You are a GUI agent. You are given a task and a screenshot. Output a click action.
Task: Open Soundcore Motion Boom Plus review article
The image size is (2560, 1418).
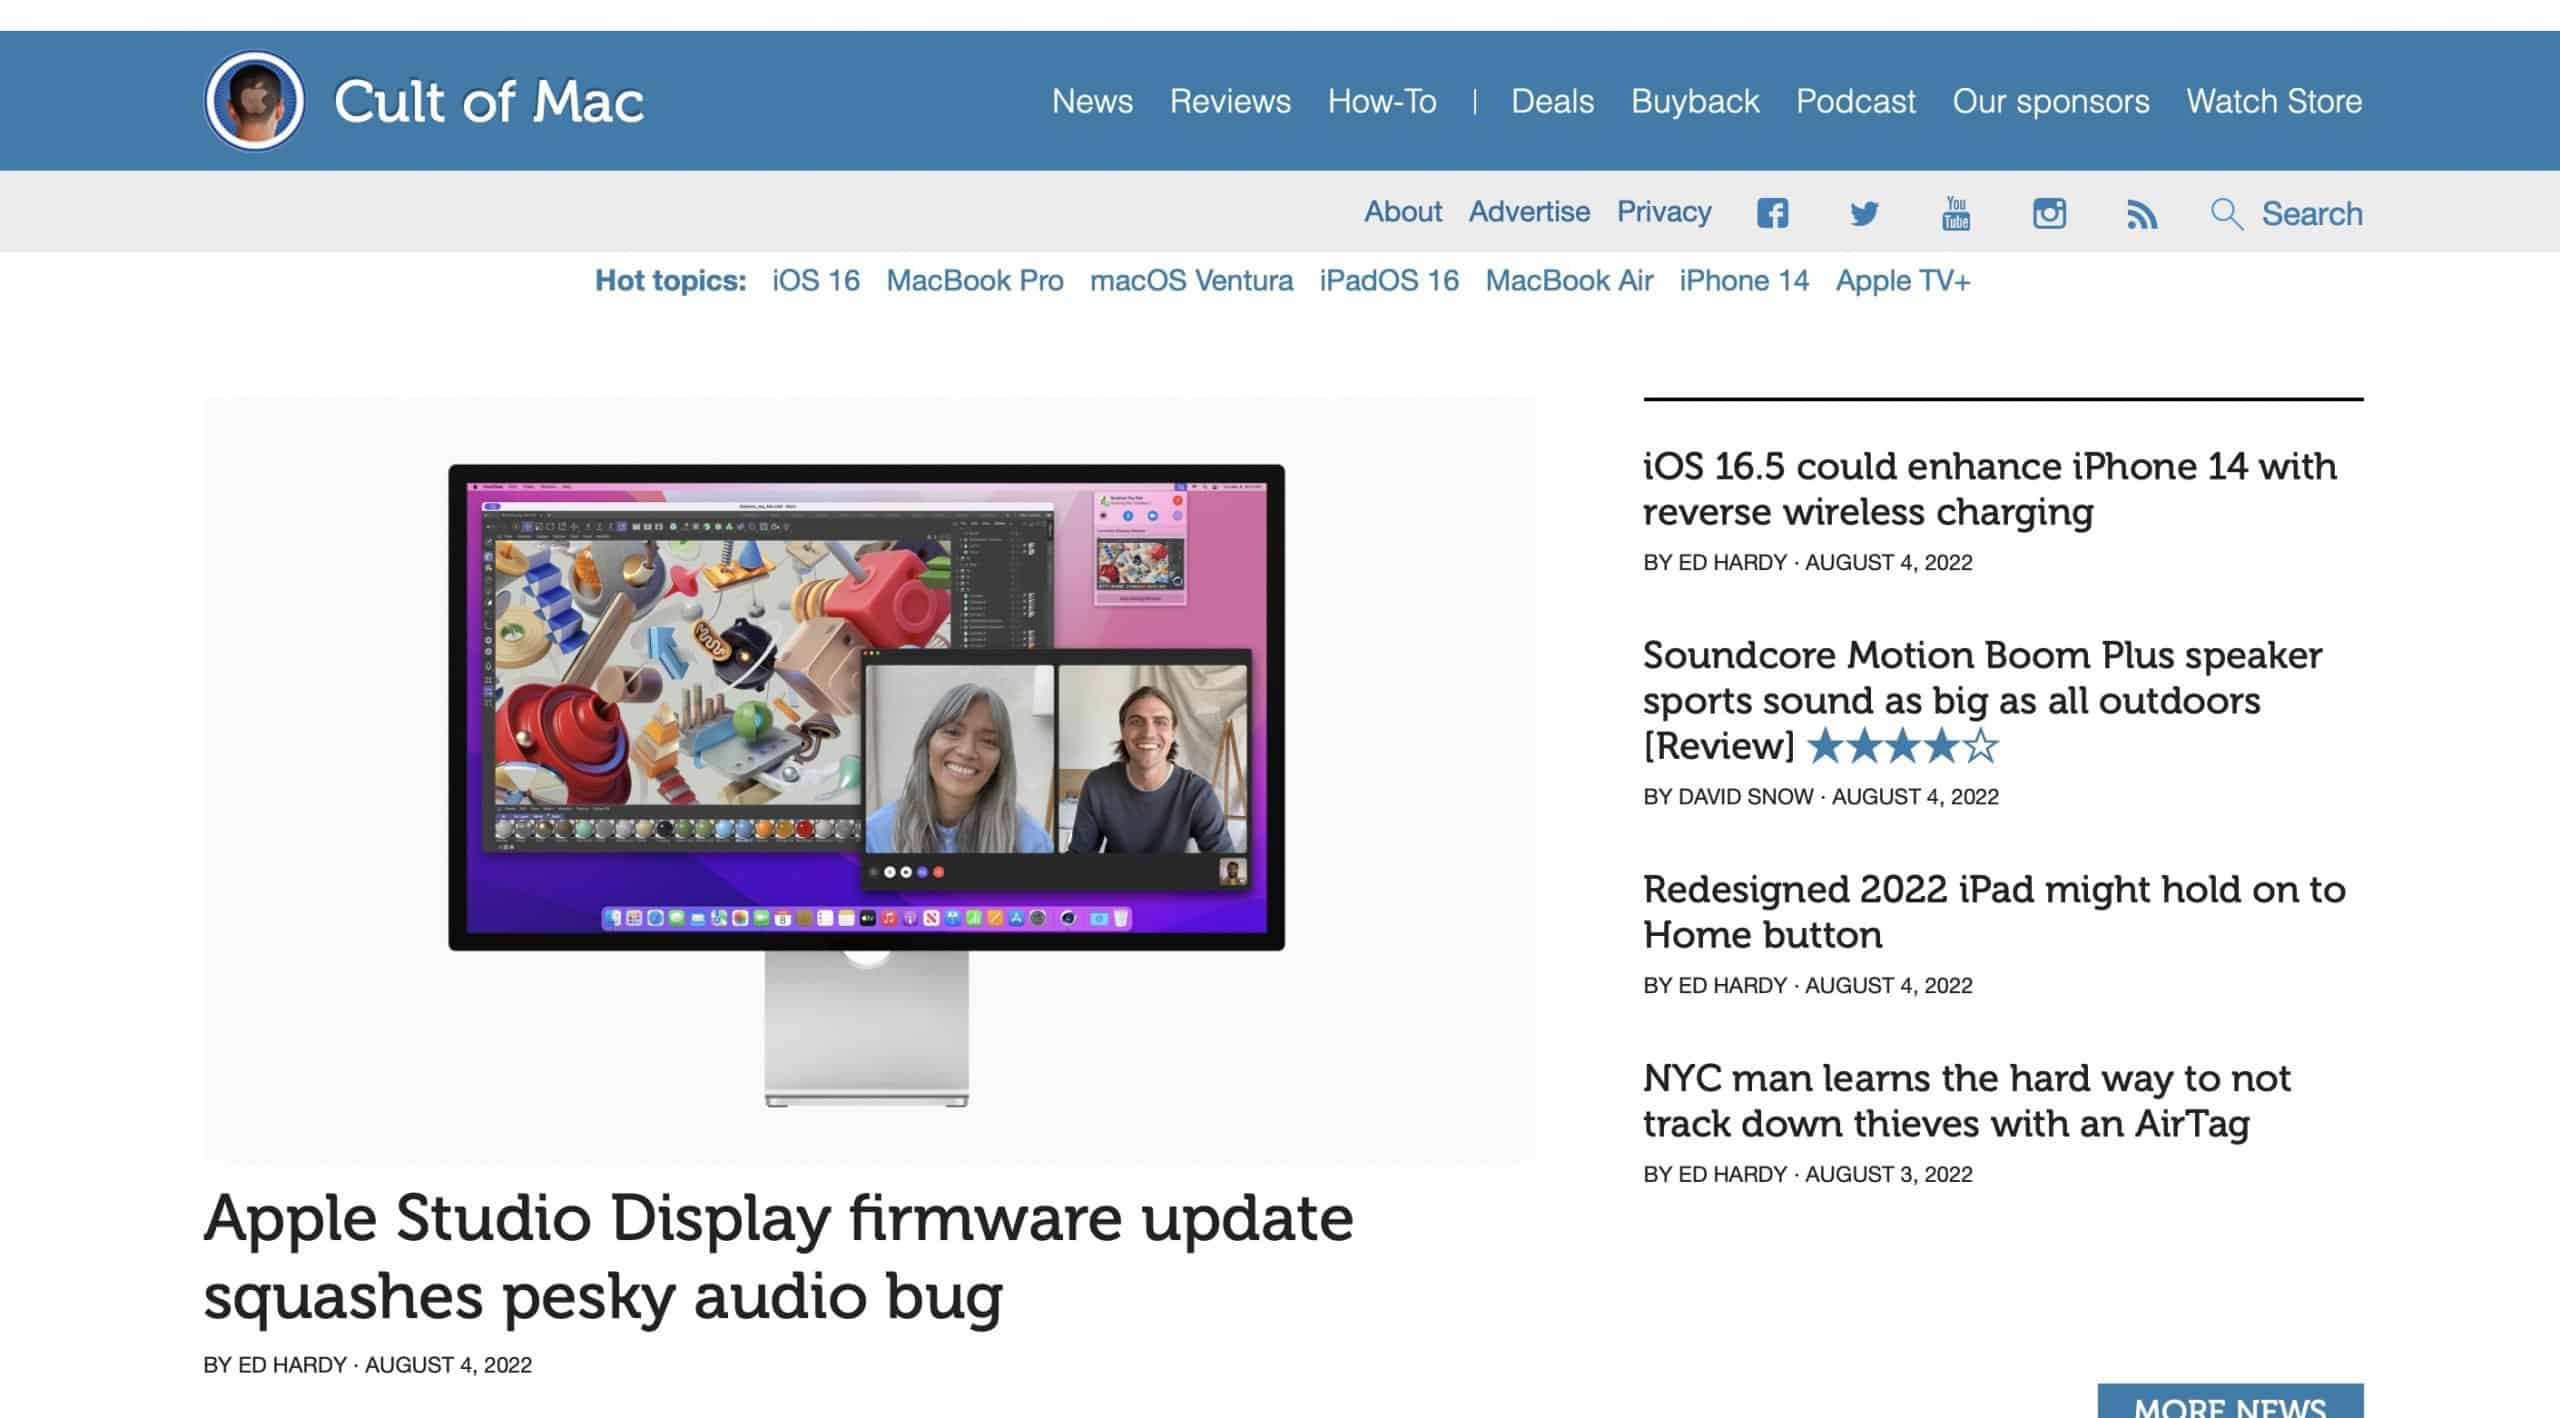[1982, 700]
